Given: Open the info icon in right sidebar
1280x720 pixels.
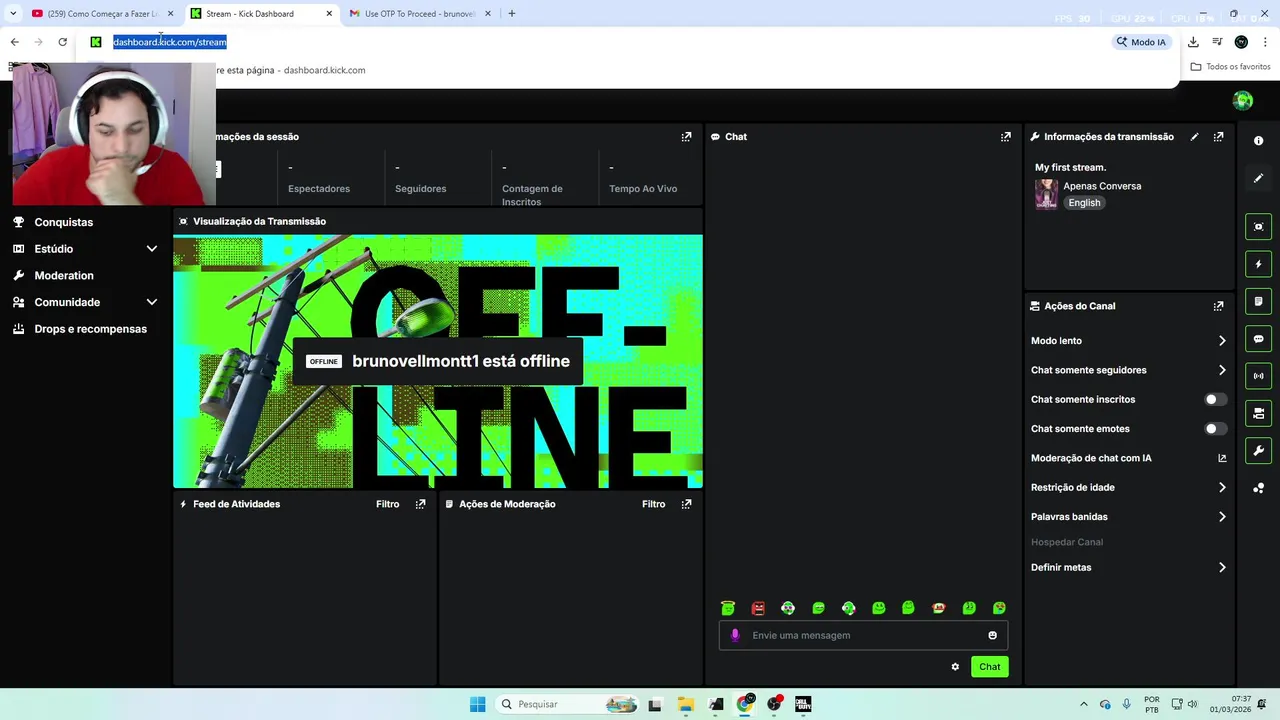Looking at the screenshot, I should 1258,141.
